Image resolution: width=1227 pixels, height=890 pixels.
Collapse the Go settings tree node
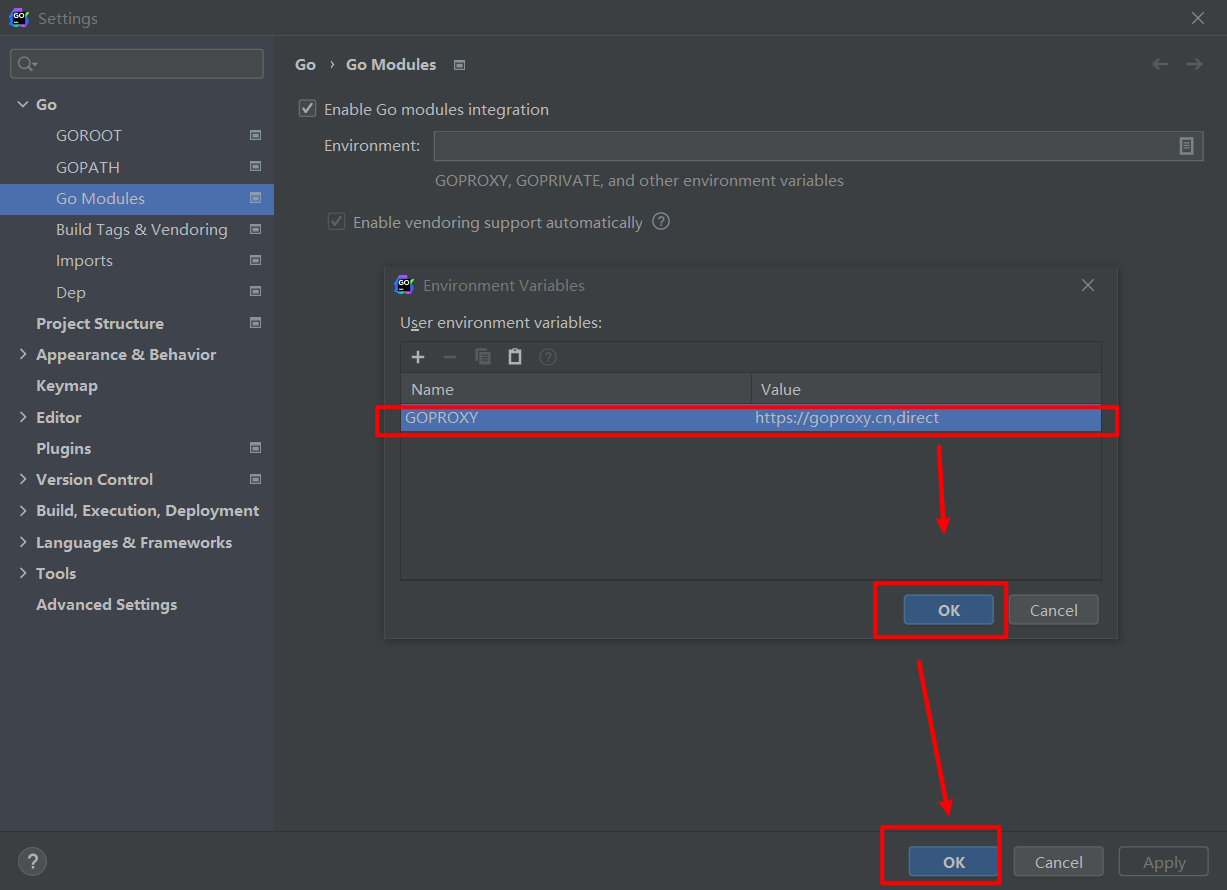(x=22, y=104)
